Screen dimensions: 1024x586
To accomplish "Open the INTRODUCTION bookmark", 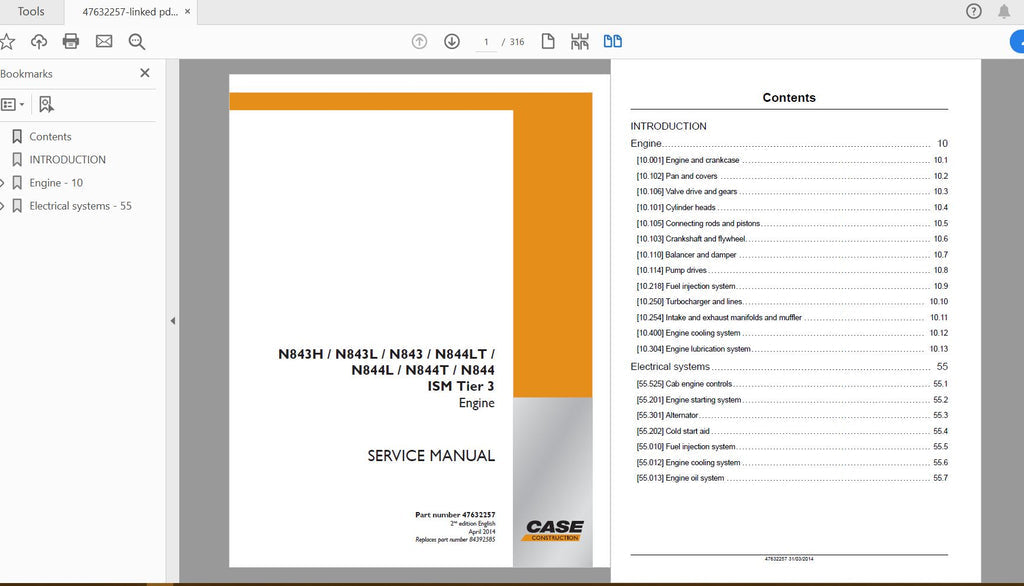I will coord(67,159).
